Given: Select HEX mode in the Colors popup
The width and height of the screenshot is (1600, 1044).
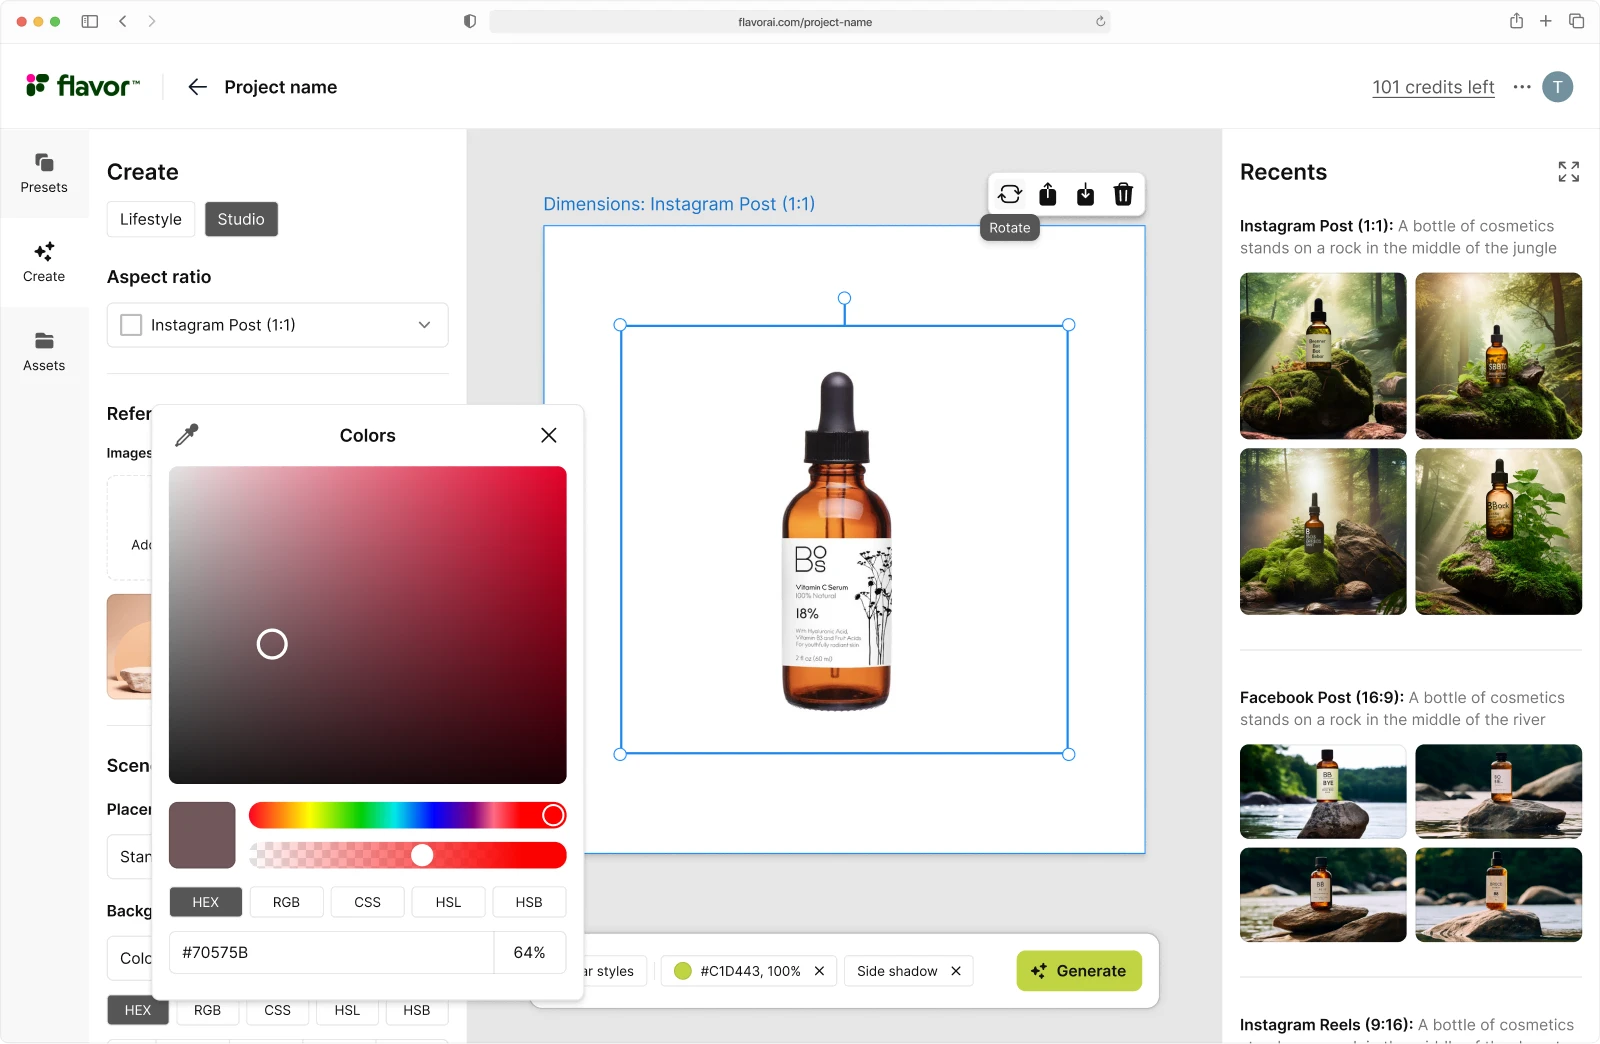Looking at the screenshot, I should 205,902.
